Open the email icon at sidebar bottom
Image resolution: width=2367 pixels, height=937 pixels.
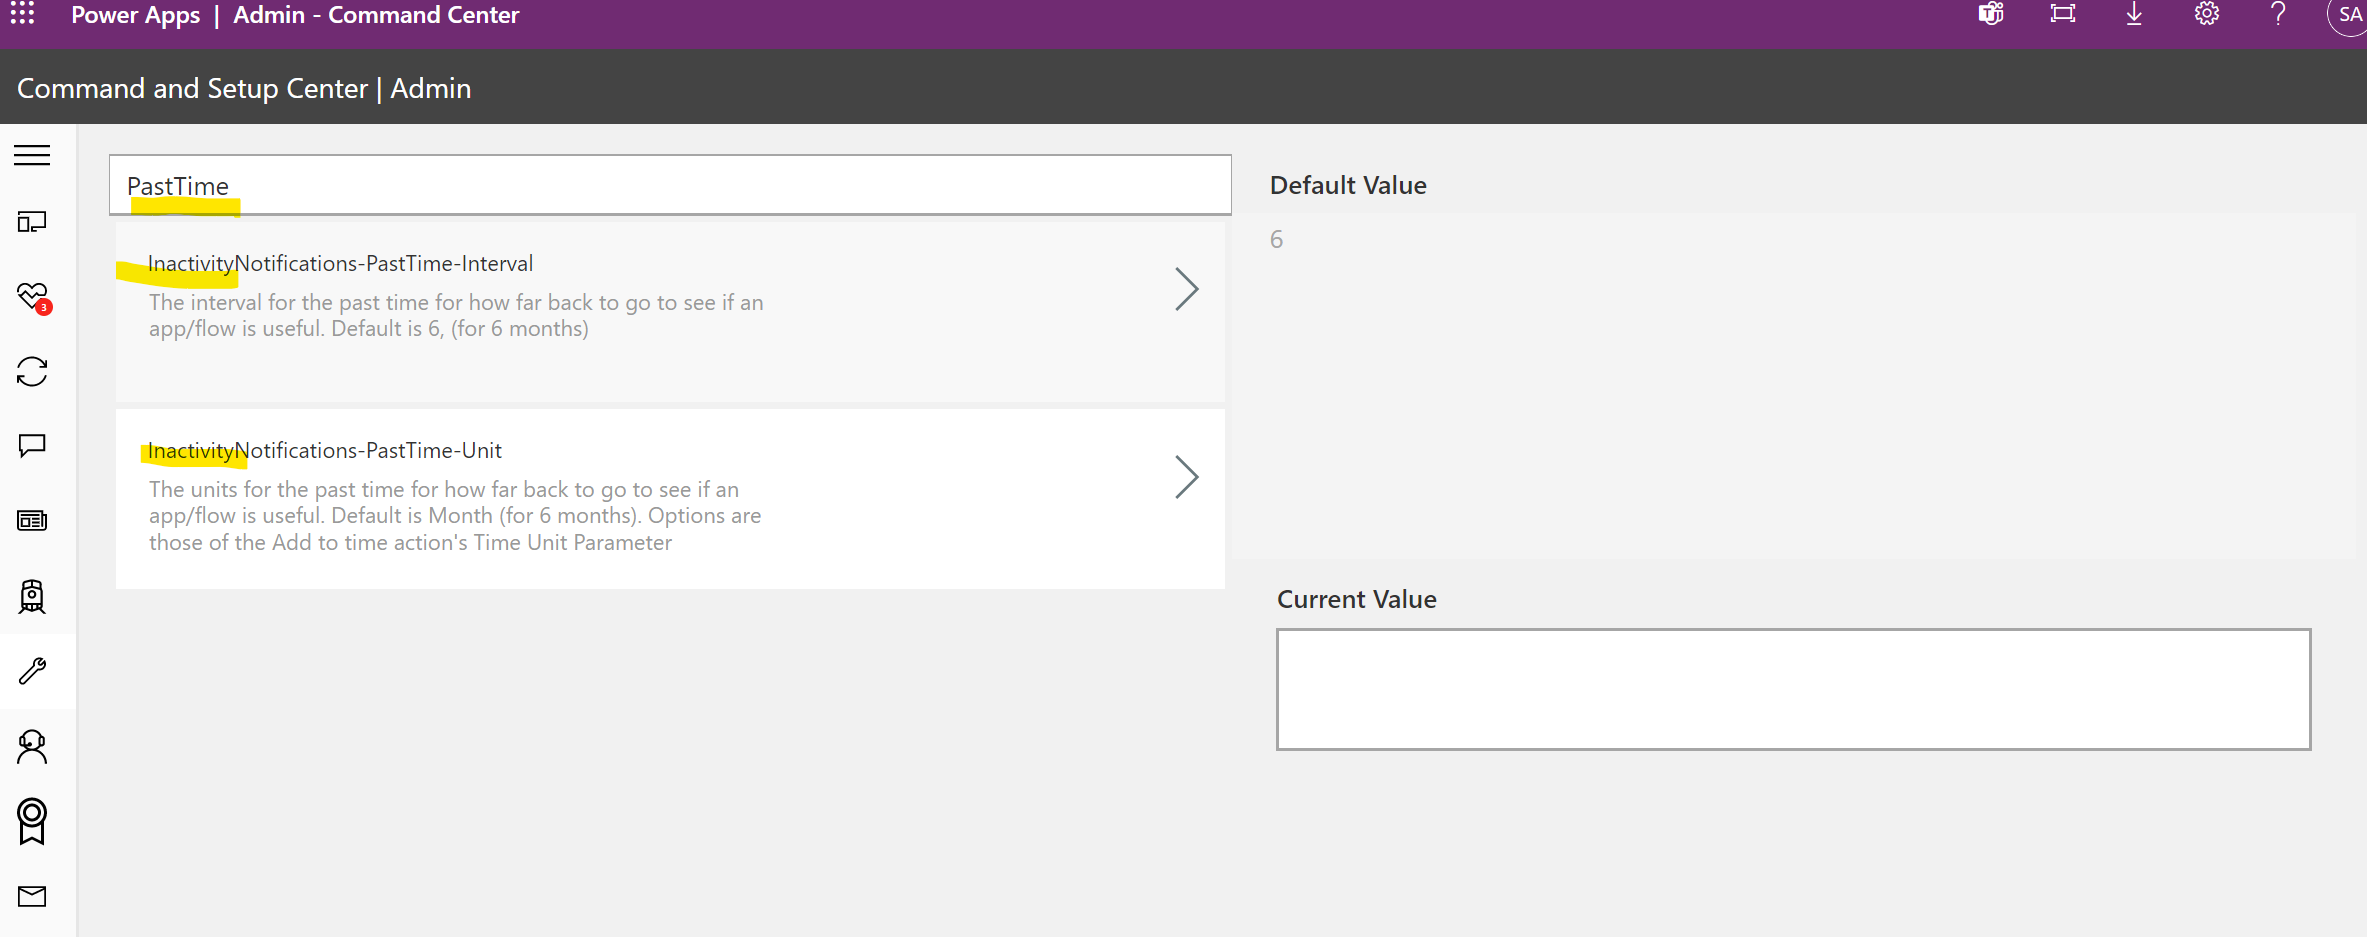tap(31, 896)
